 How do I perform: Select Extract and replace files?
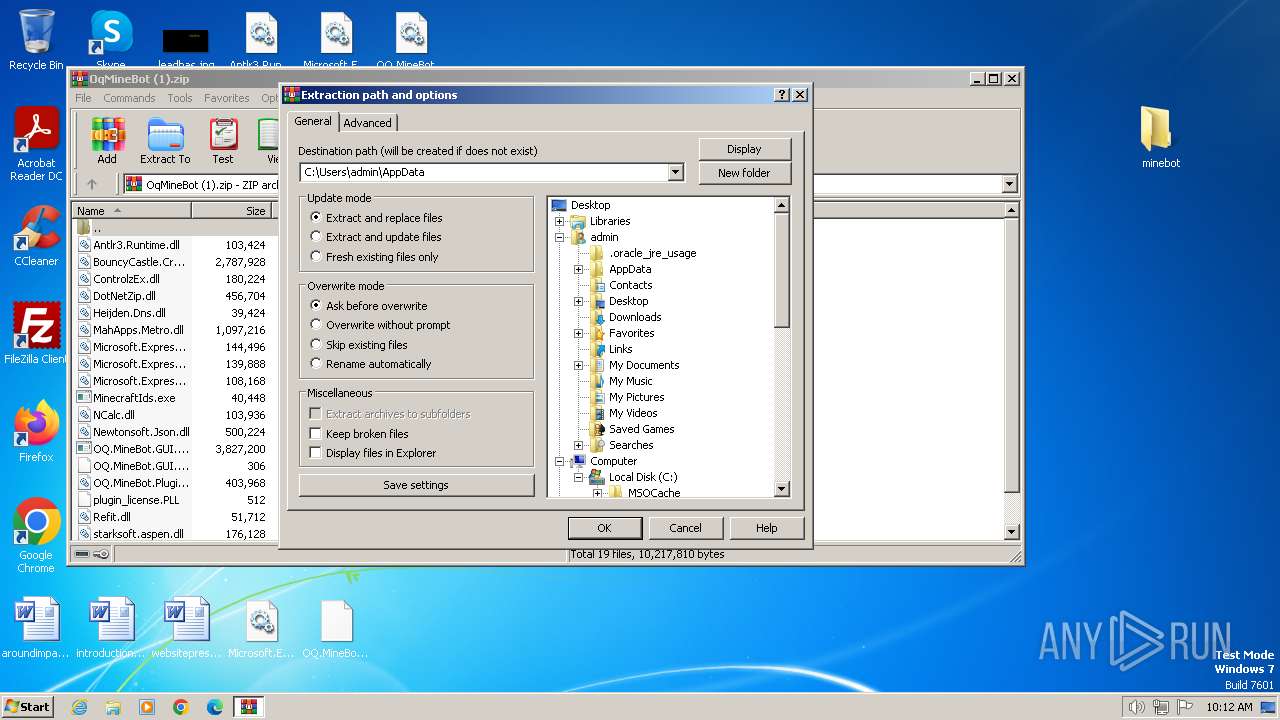(376, 218)
